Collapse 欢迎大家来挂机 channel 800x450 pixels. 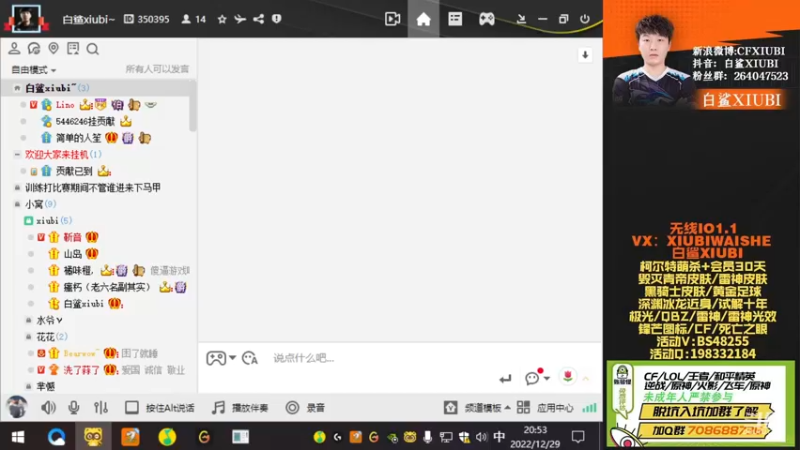pyautogui.click(x=17, y=154)
